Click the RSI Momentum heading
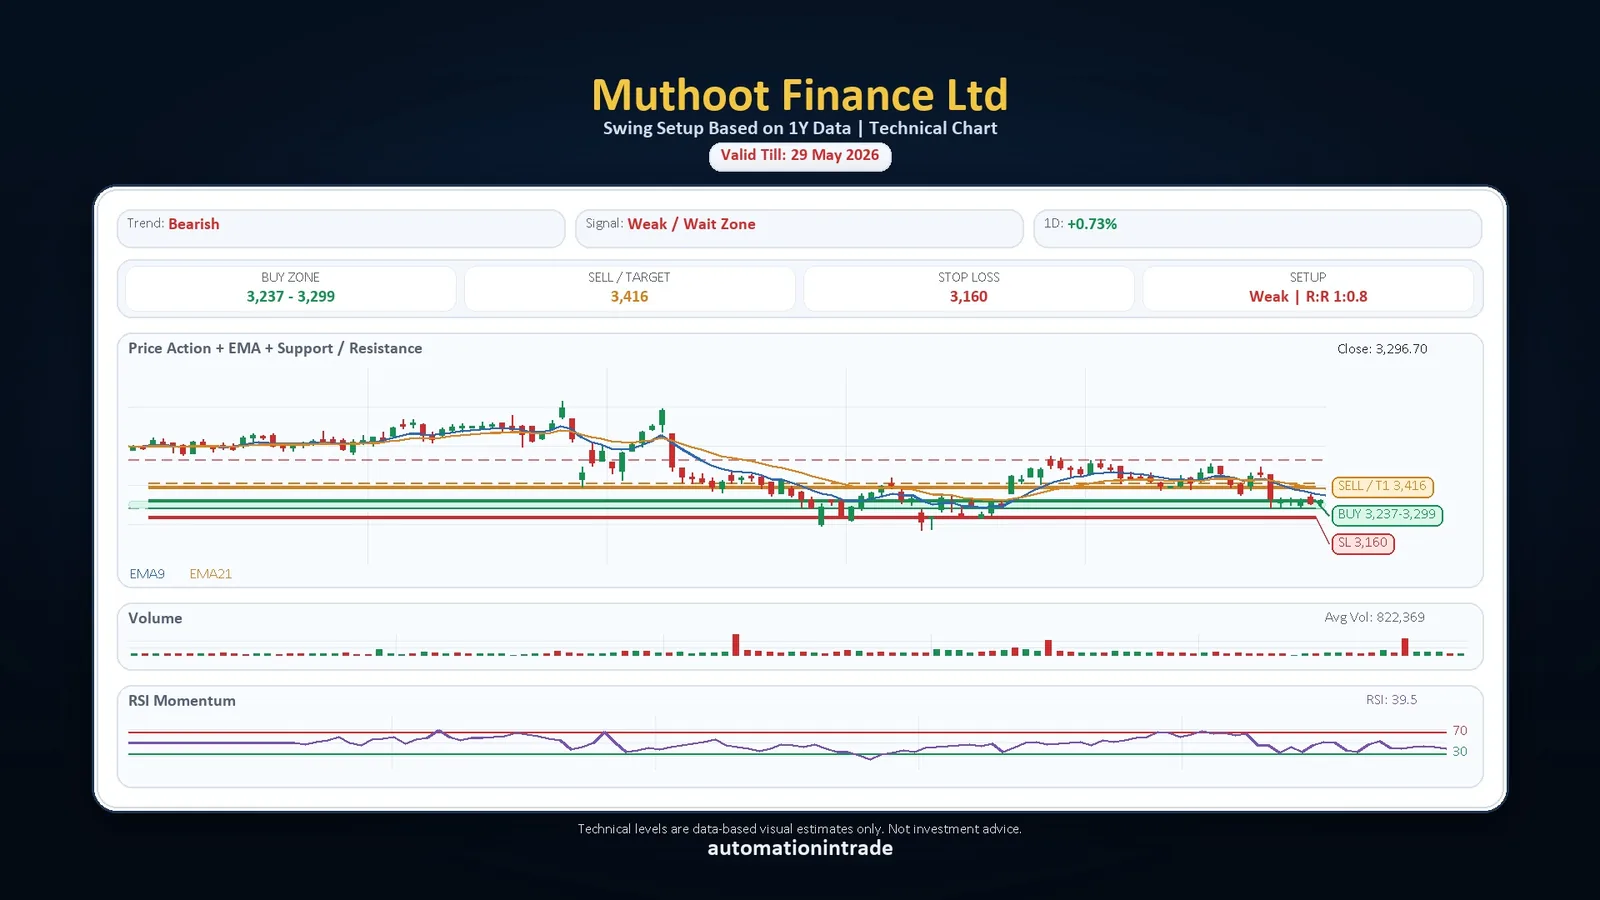 pyautogui.click(x=182, y=701)
